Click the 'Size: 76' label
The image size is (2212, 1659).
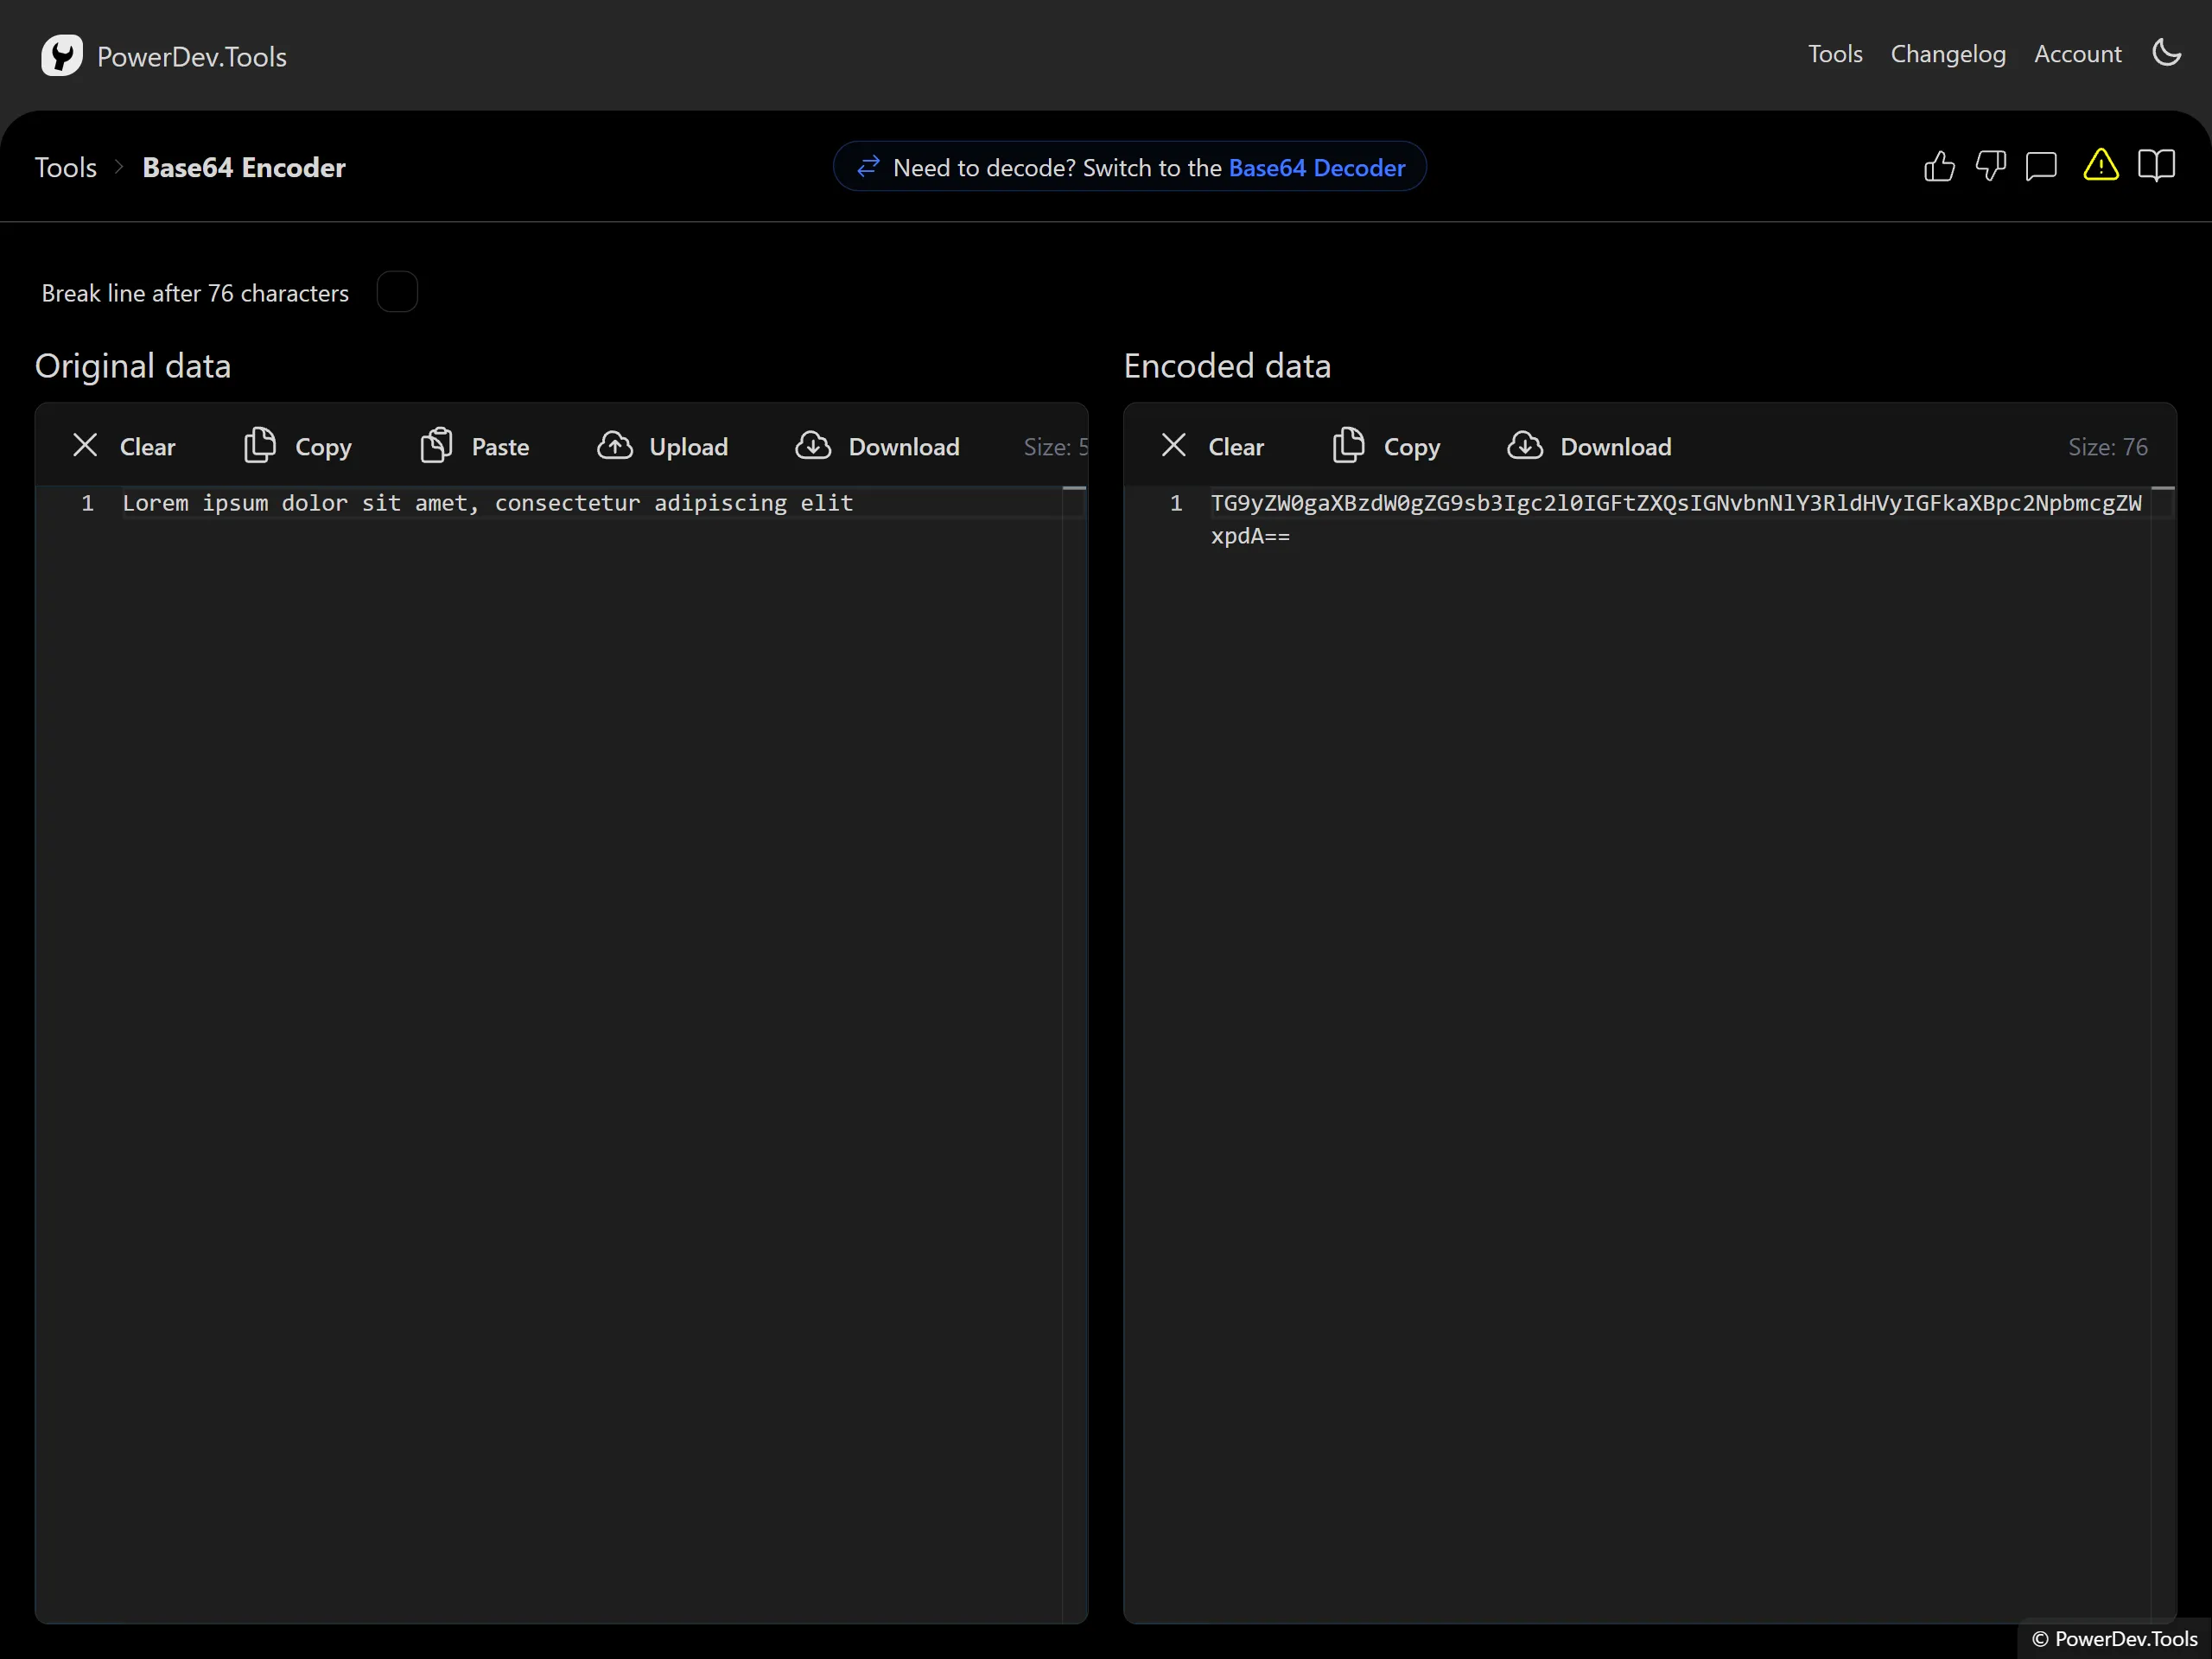point(2108,447)
